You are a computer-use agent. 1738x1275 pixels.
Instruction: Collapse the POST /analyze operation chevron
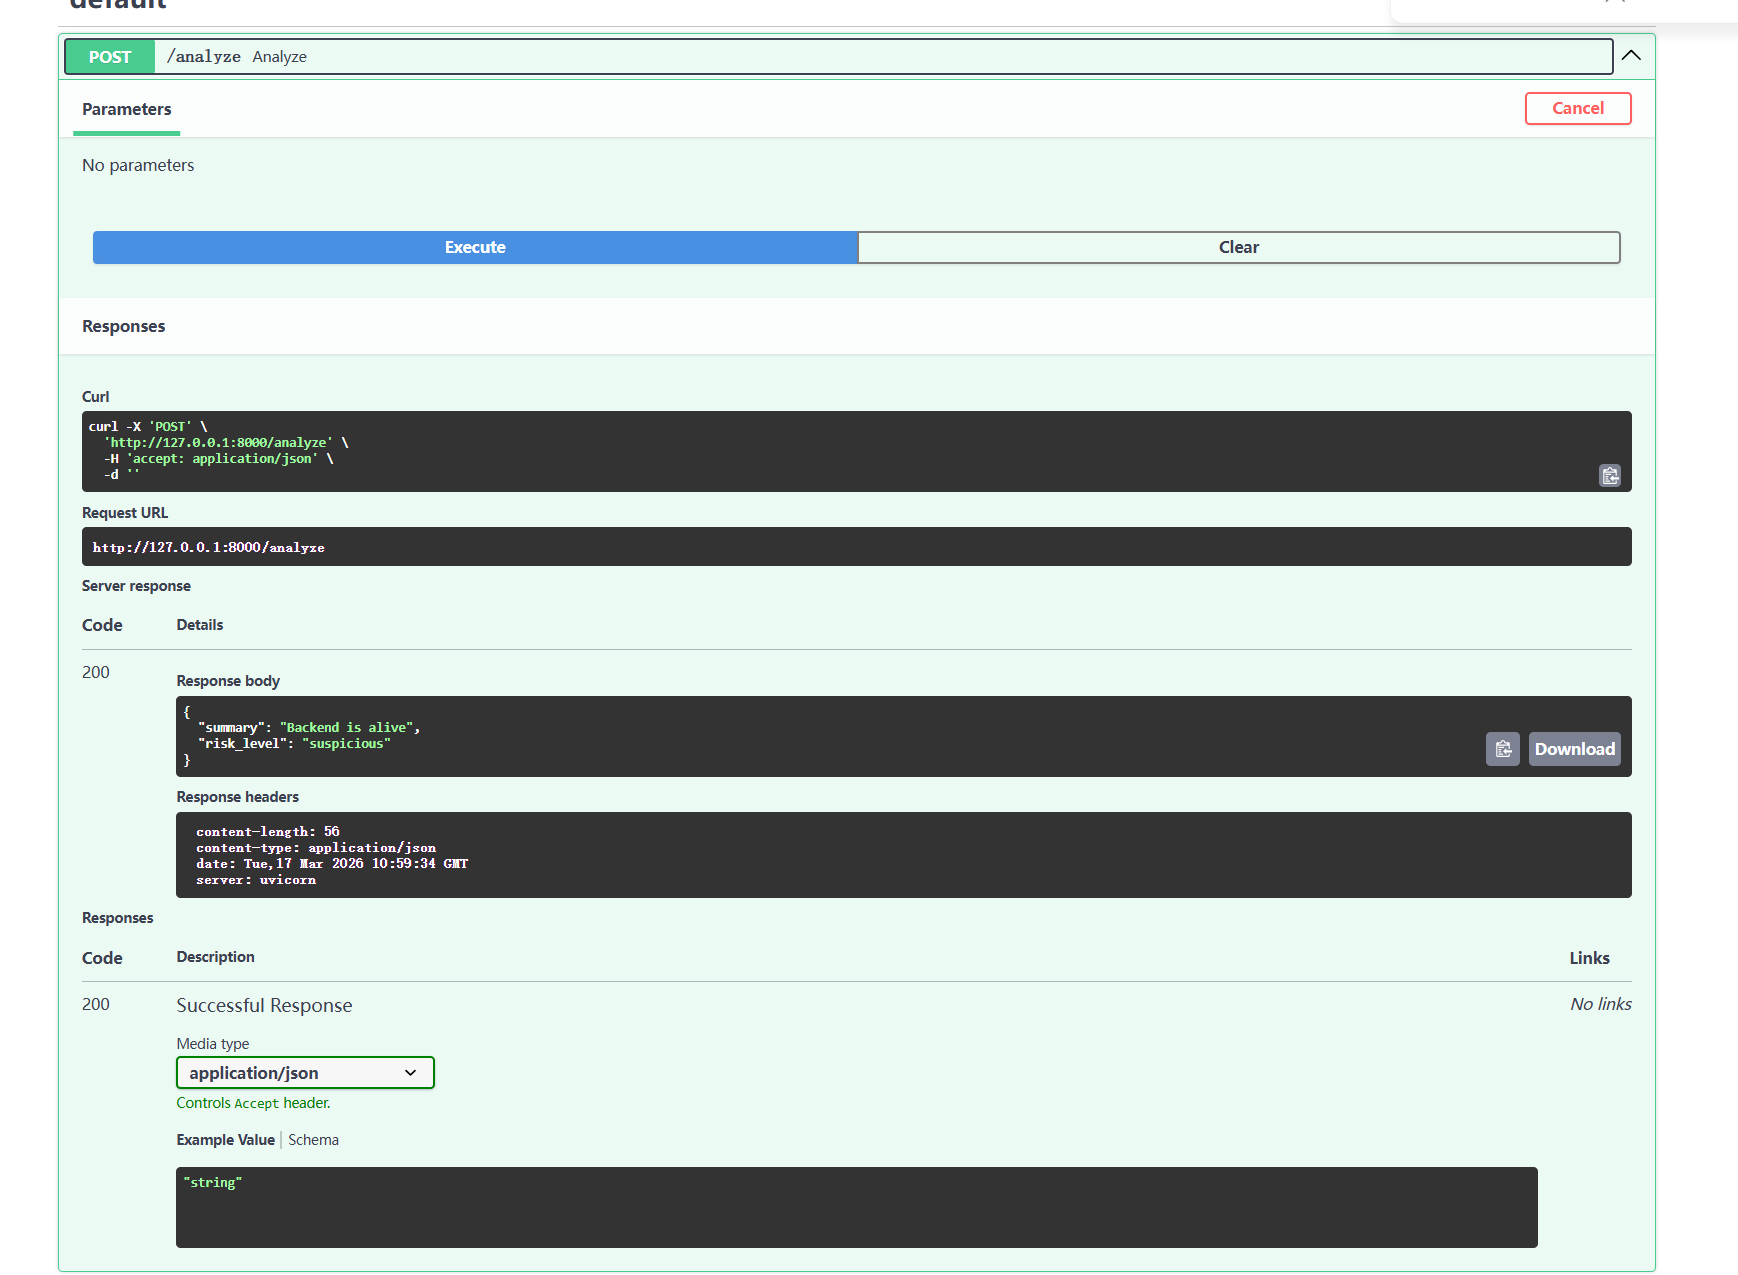(1631, 56)
